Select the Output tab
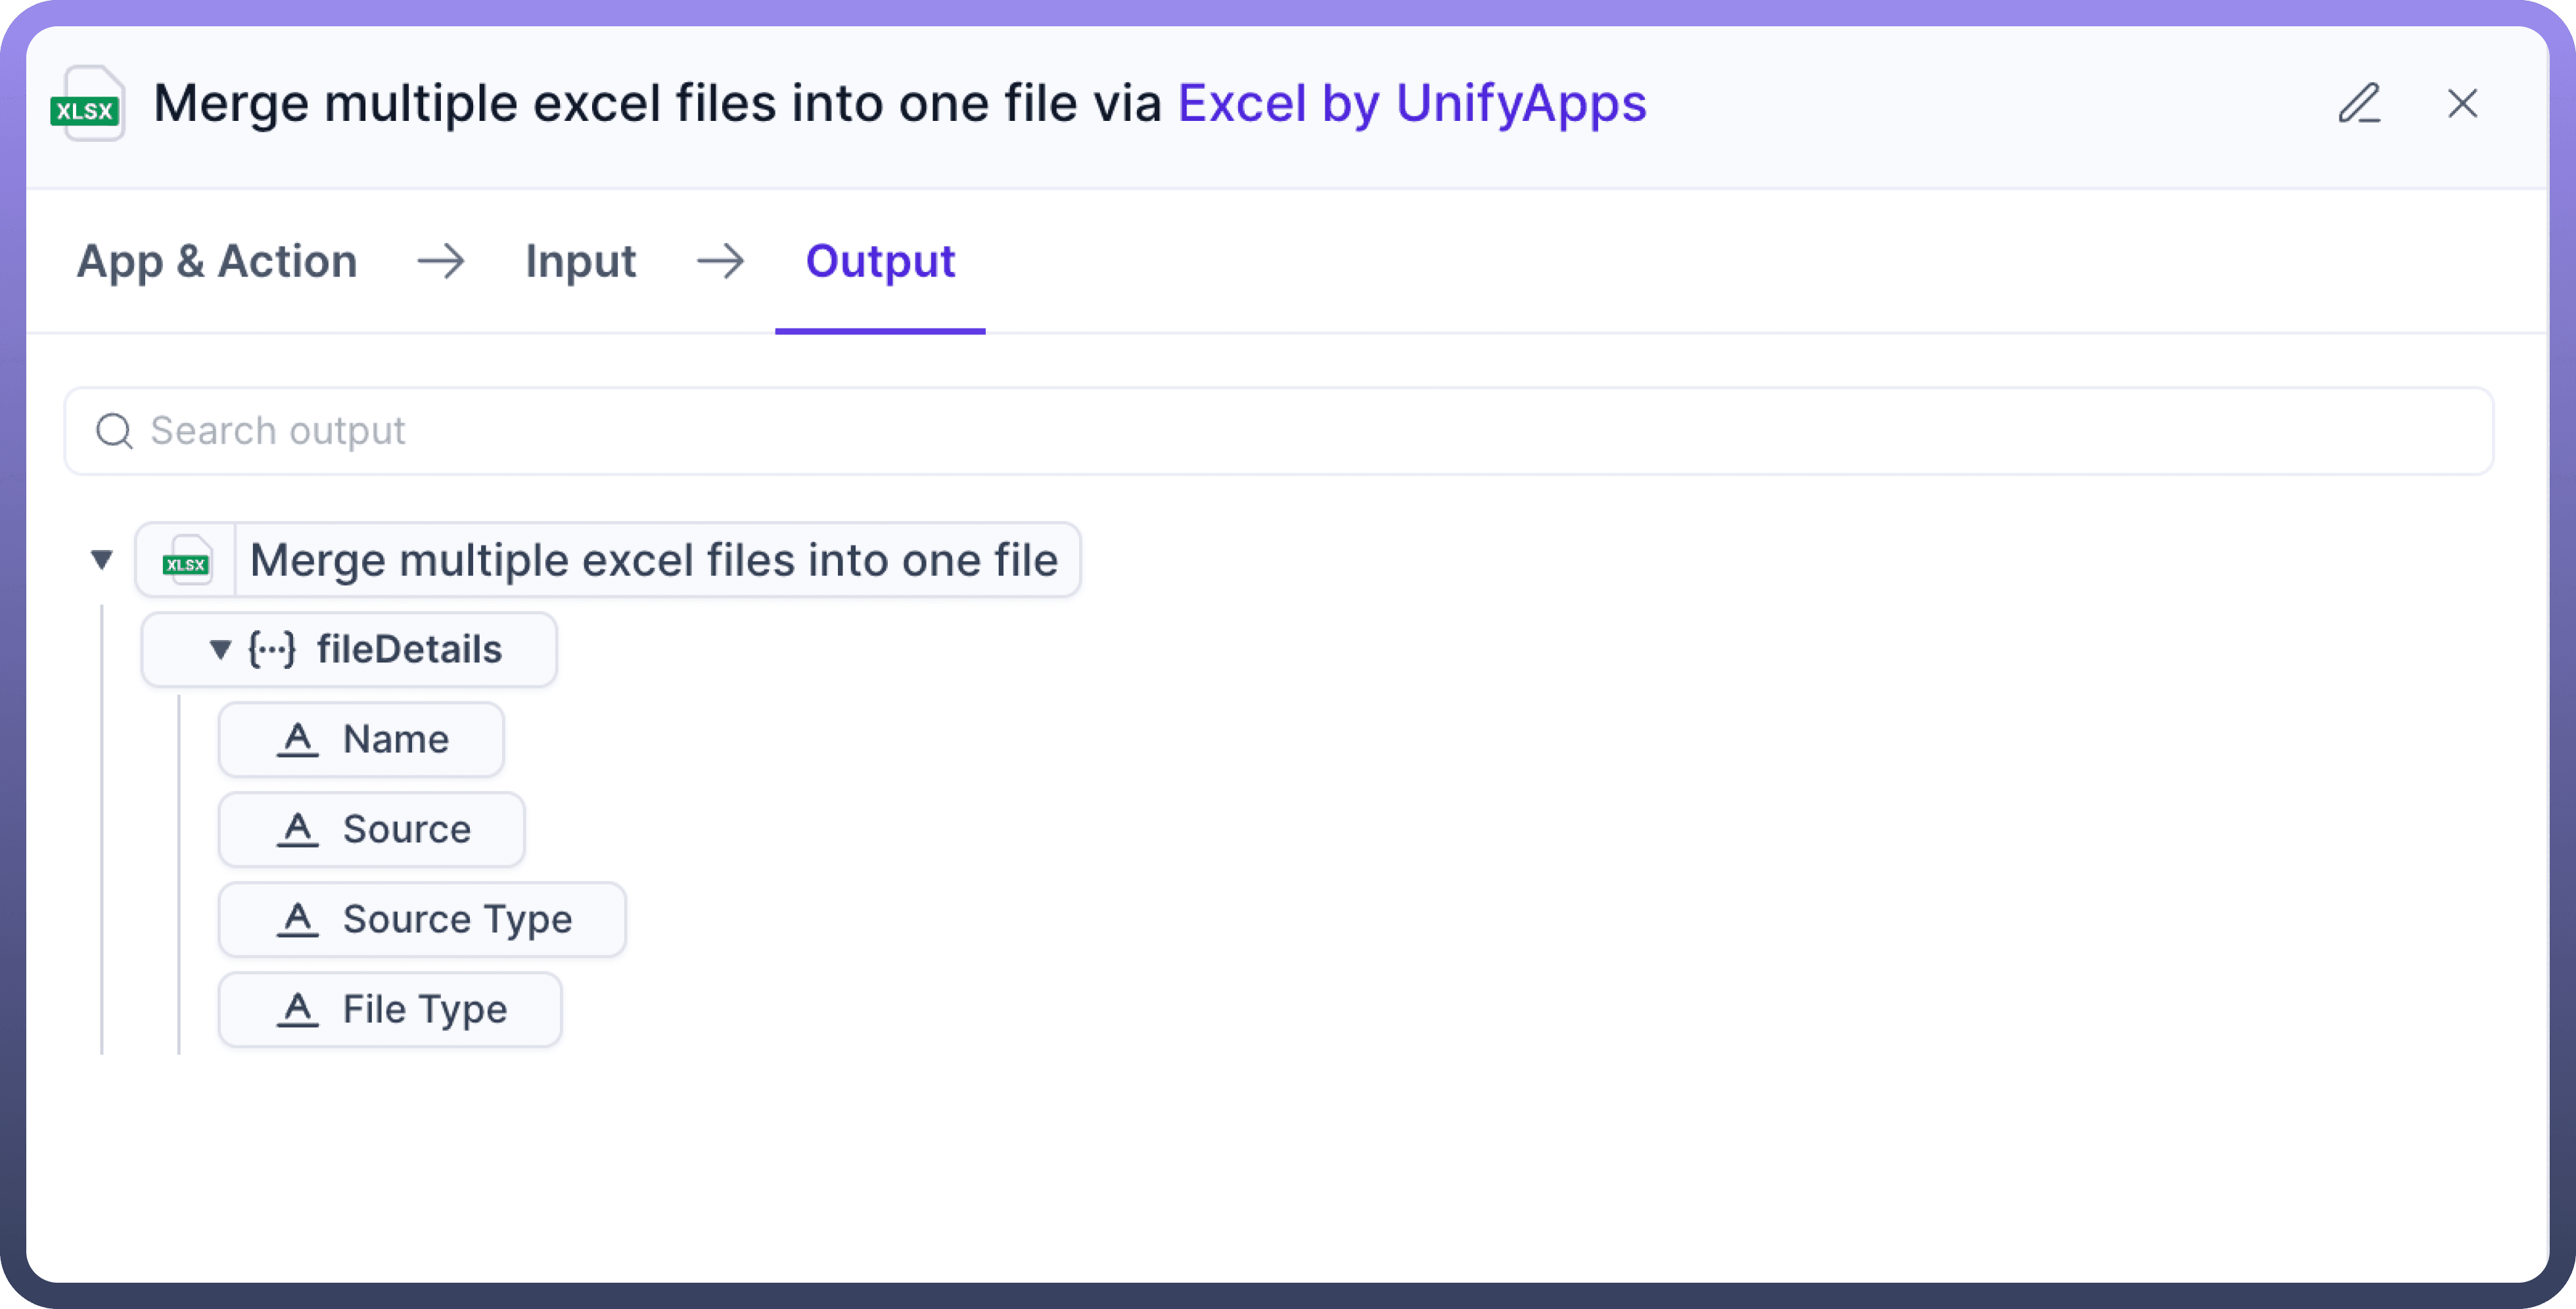 880,261
